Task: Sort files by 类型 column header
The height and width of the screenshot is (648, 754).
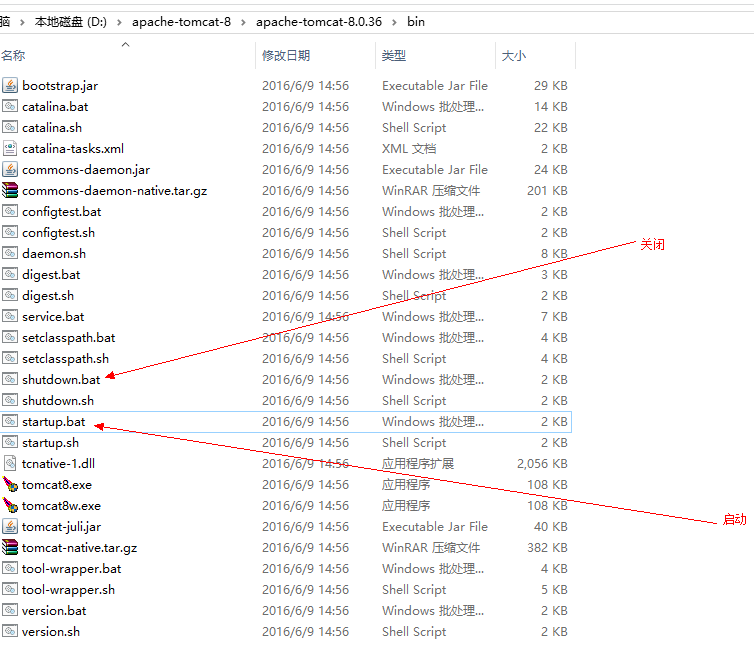Action: point(394,56)
